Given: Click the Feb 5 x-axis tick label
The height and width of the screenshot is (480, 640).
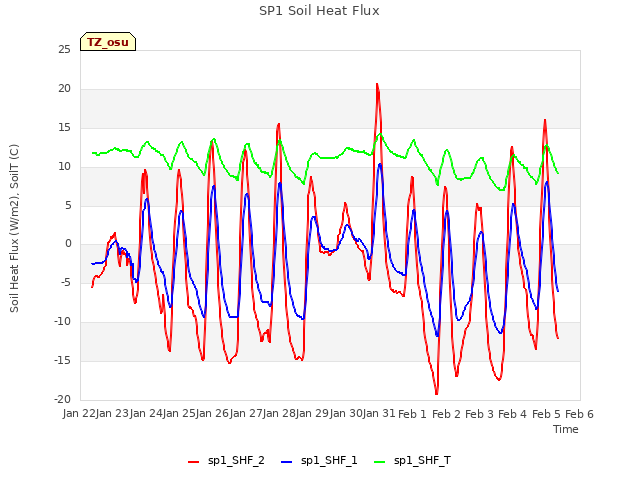Looking at the screenshot, I should pyautogui.click(x=546, y=414).
